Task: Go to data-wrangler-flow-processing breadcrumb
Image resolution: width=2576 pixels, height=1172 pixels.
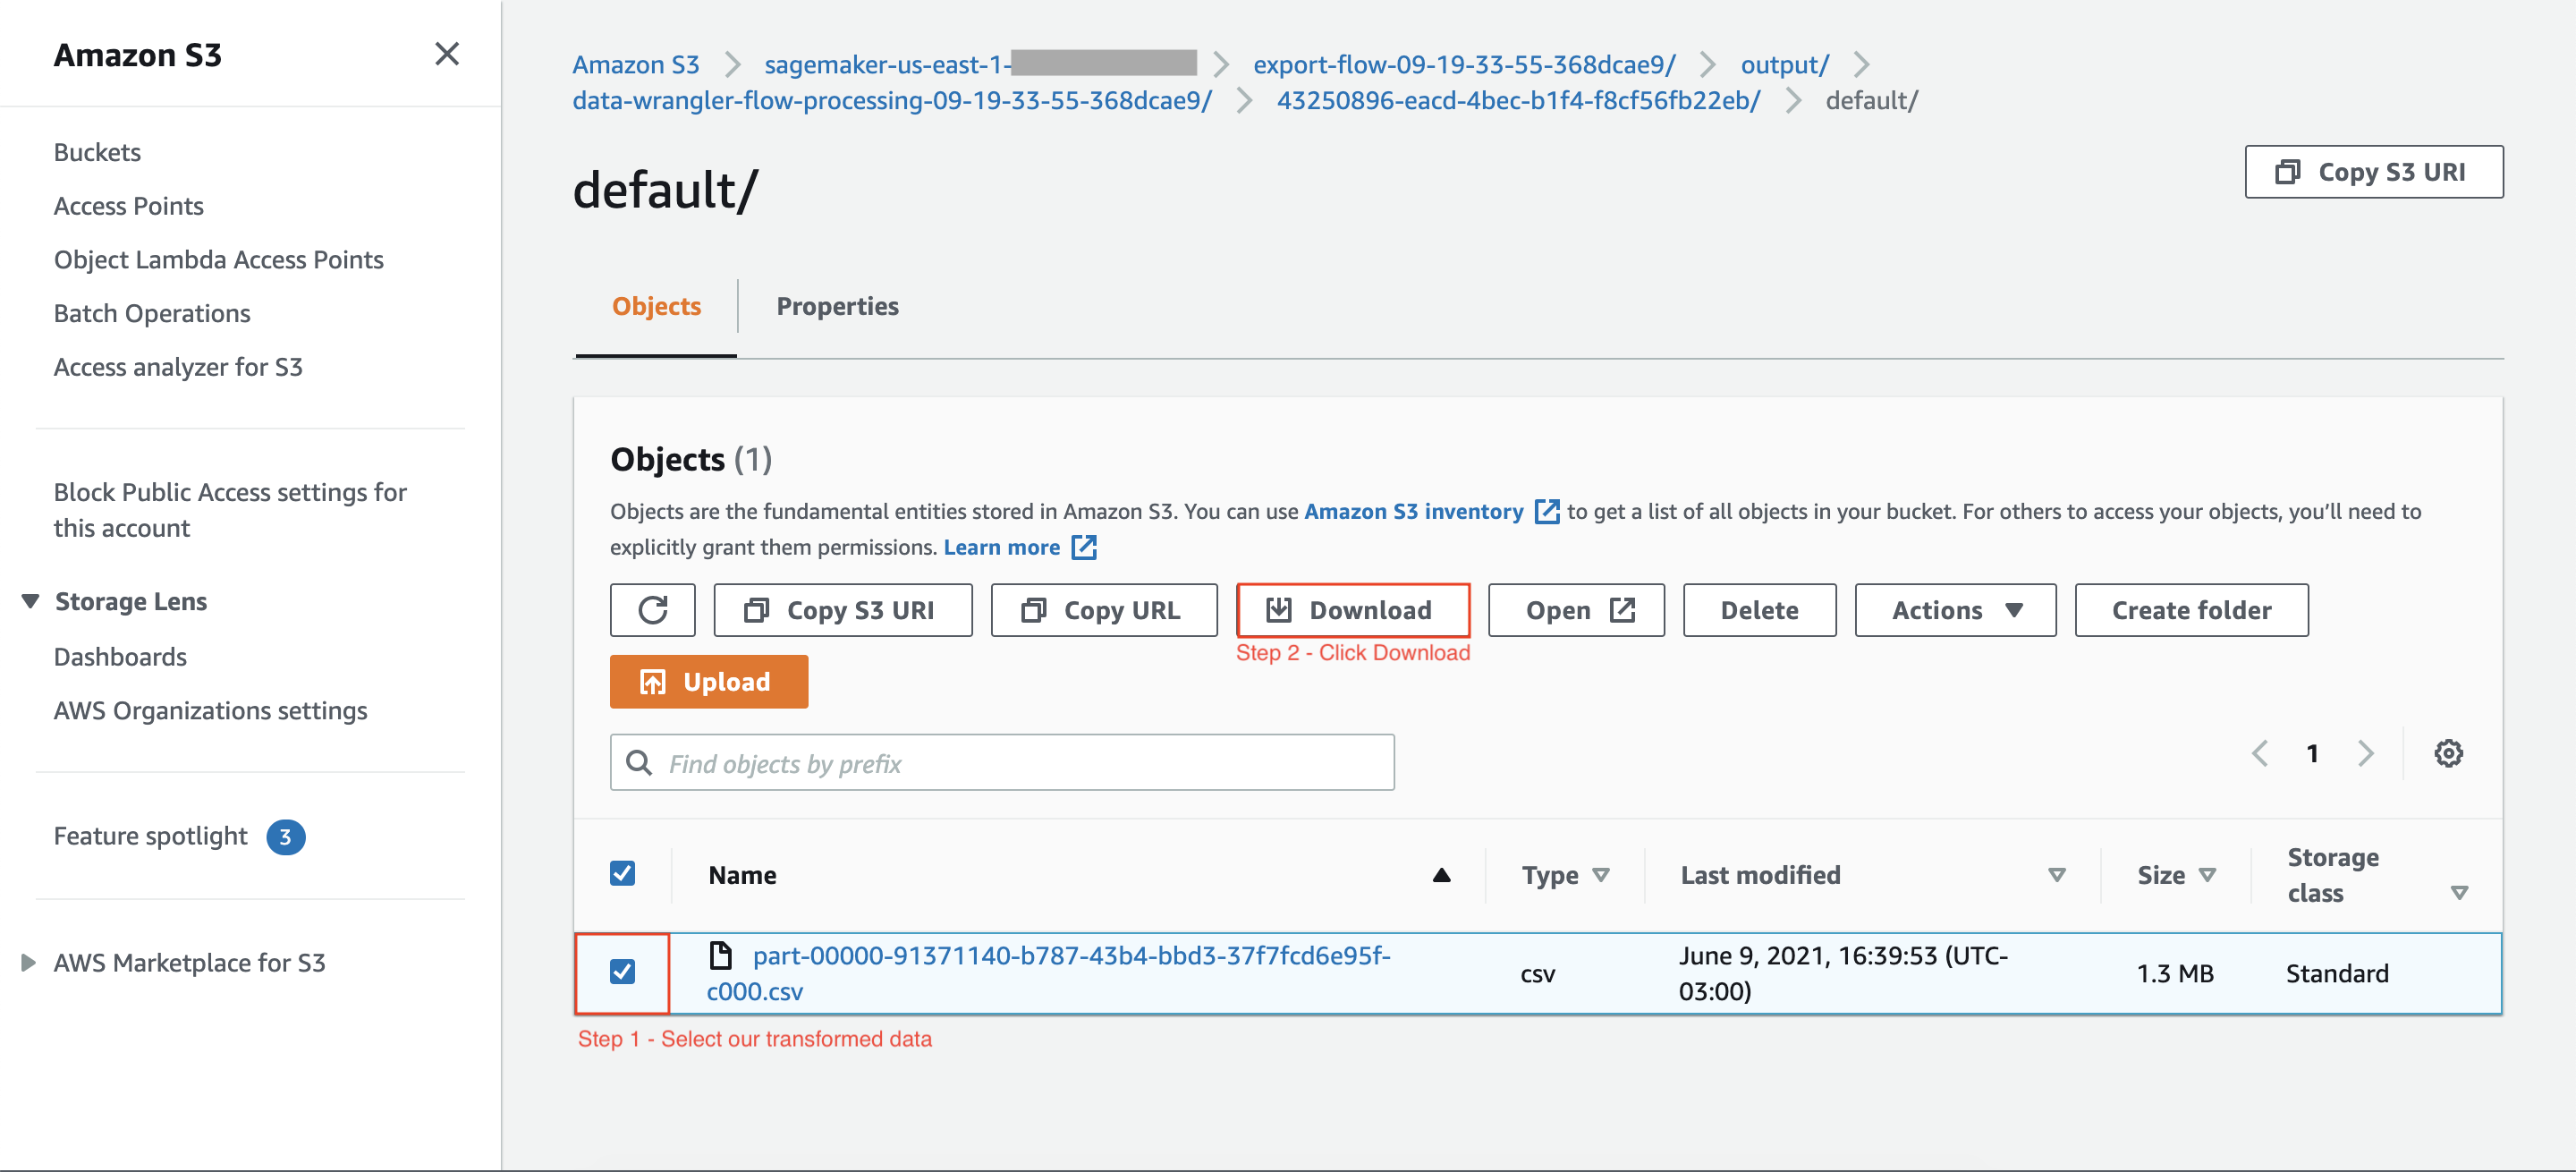Action: tap(892, 100)
